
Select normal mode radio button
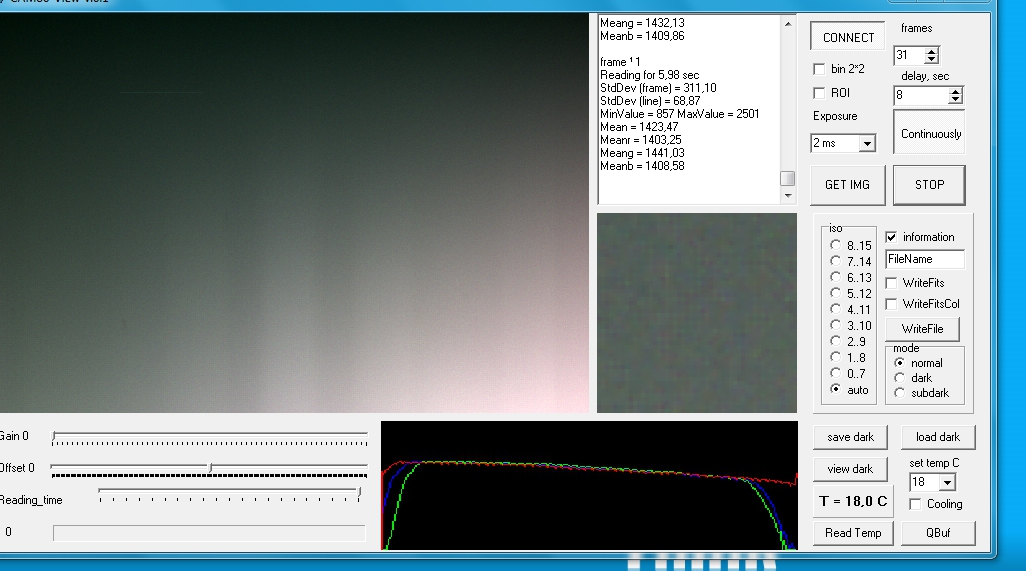click(900, 362)
